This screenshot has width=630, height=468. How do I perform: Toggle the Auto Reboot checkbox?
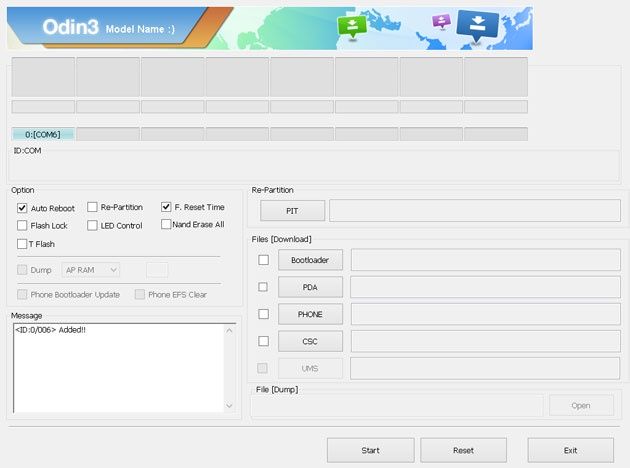click(x=22, y=208)
